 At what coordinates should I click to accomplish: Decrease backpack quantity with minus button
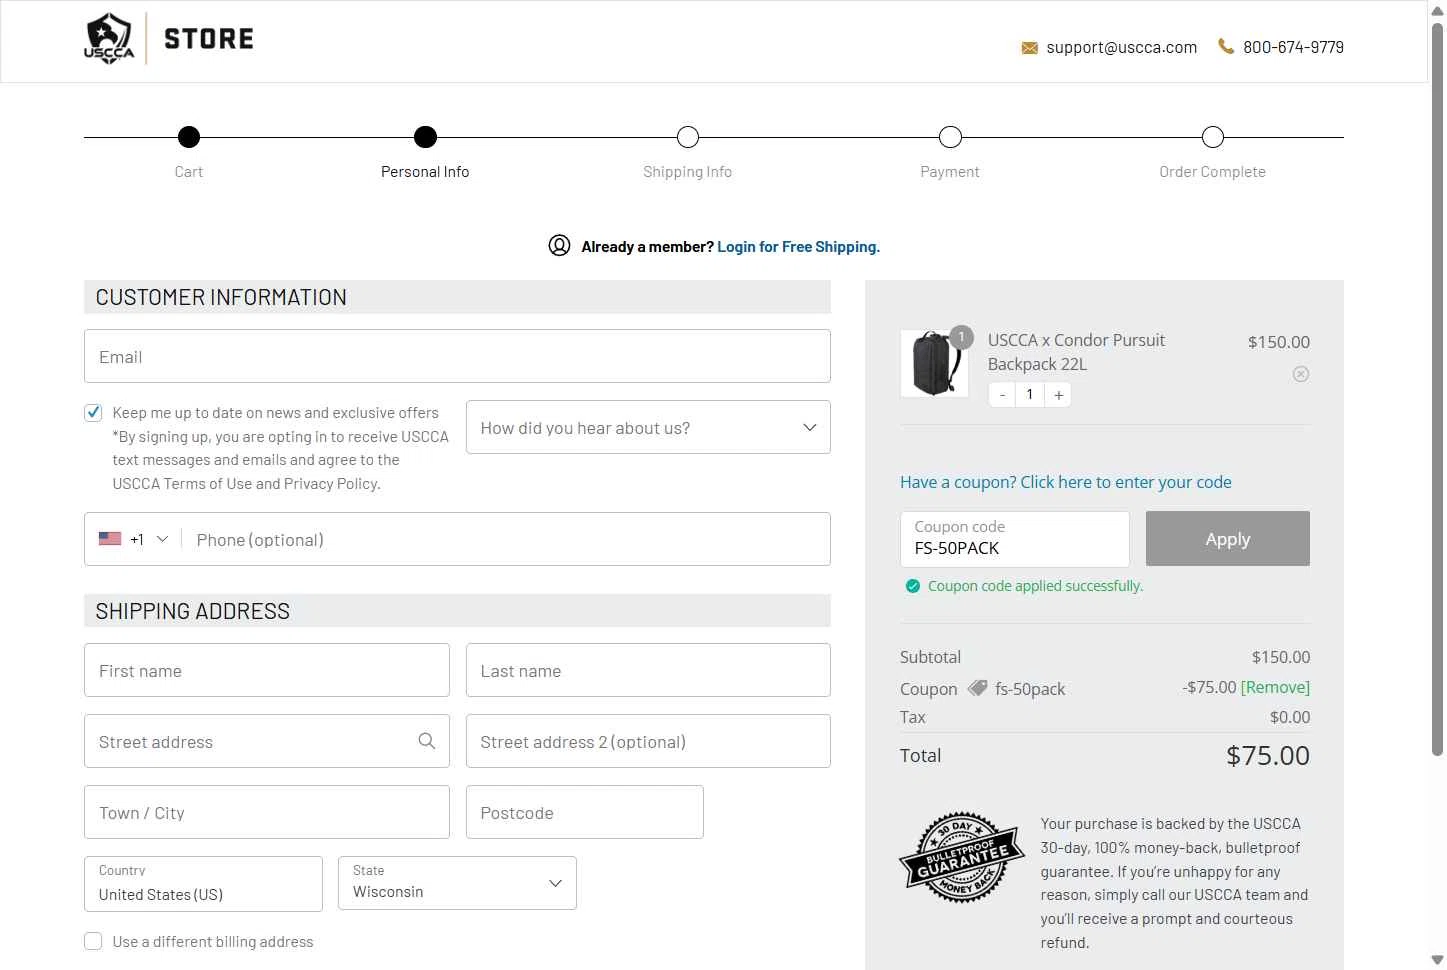(x=1002, y=395)
